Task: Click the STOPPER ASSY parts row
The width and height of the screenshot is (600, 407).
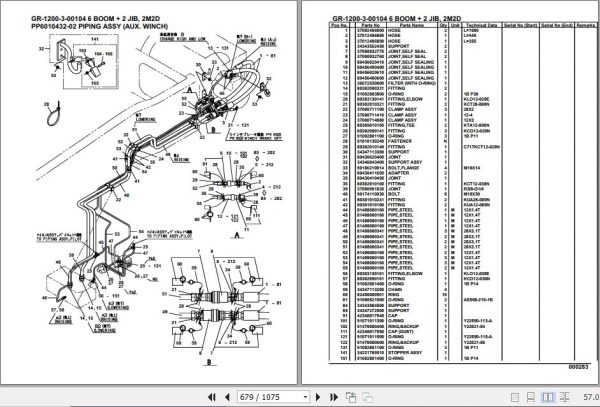Action: point(463,353)
